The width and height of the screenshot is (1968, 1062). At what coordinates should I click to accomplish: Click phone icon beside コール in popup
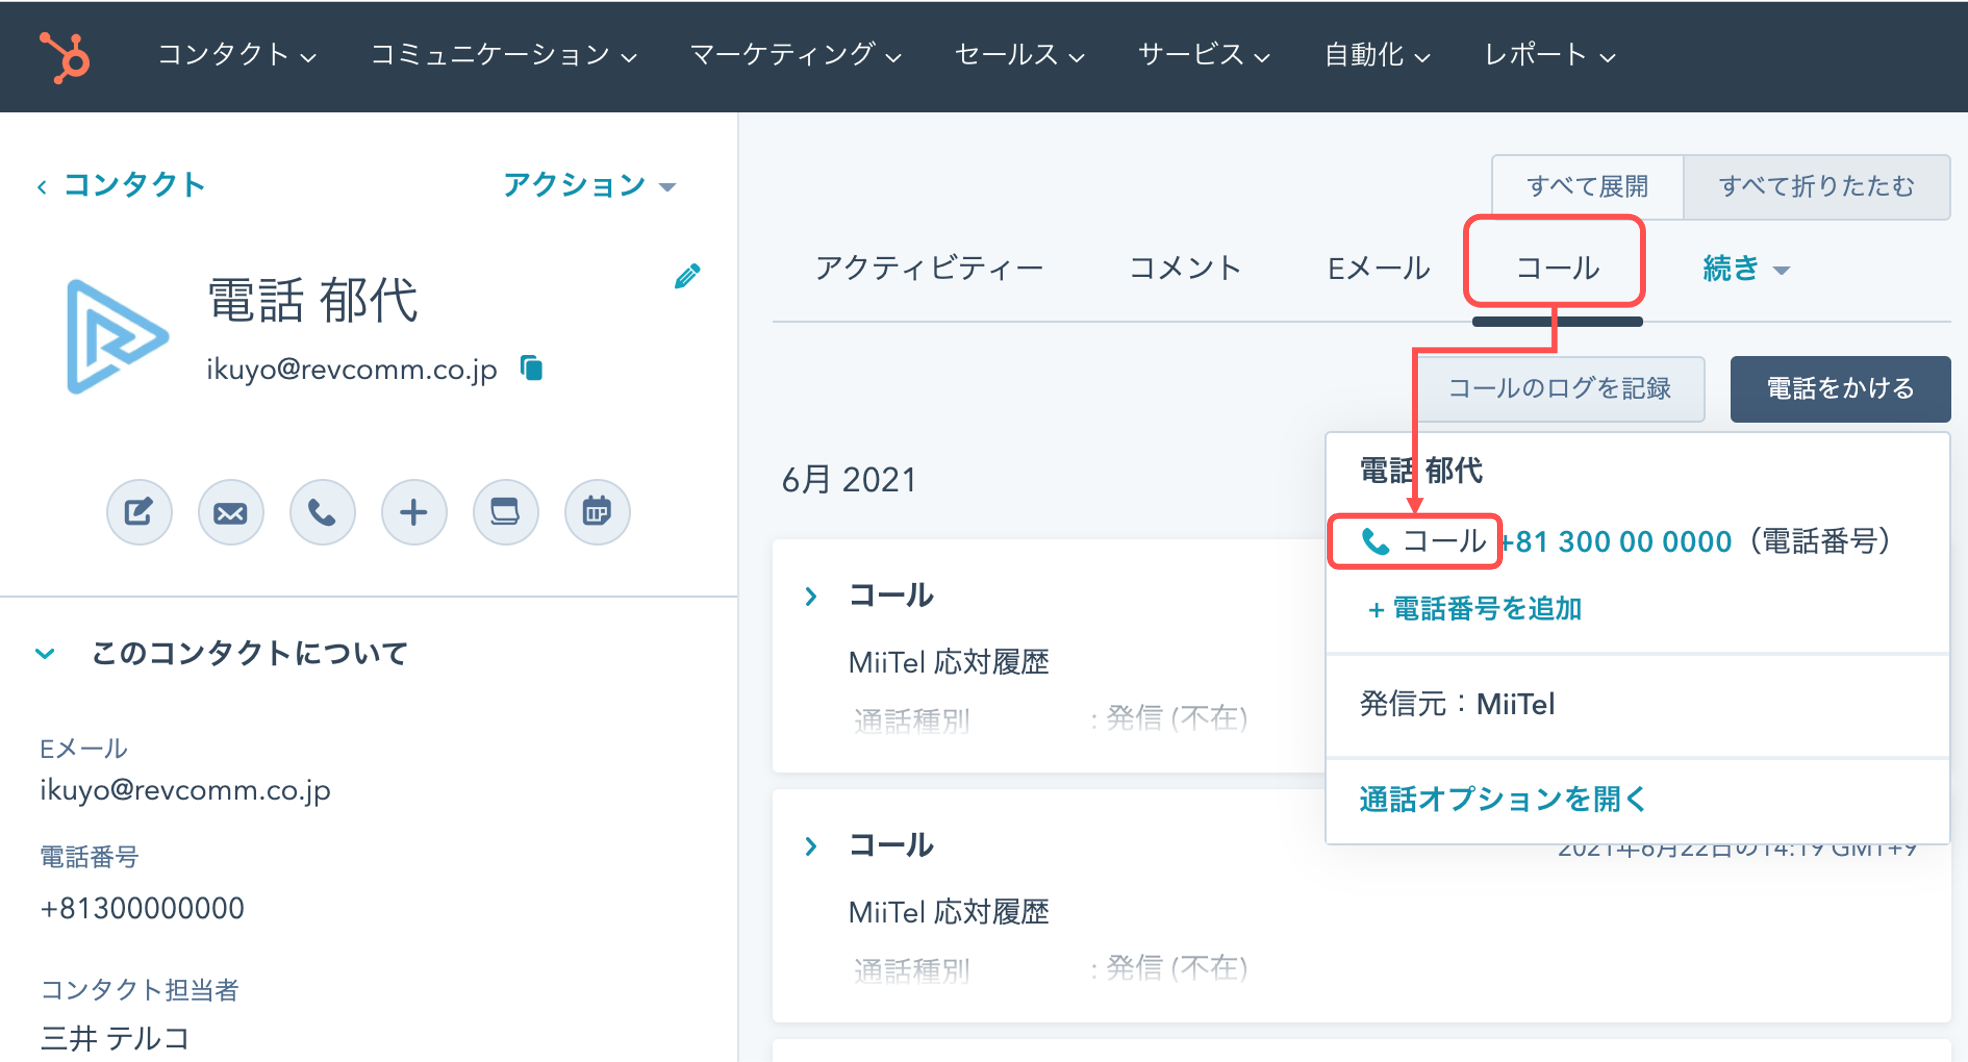tap(1376, 542)
